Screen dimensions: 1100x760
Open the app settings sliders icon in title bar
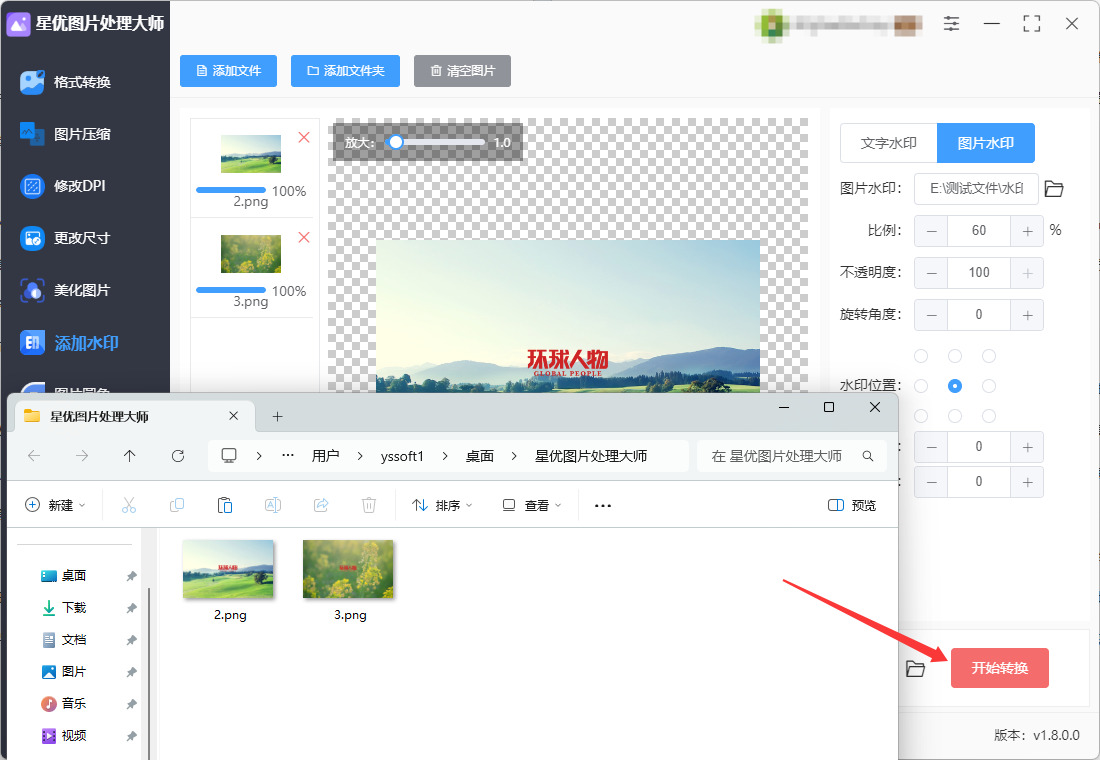pos(951,24)
